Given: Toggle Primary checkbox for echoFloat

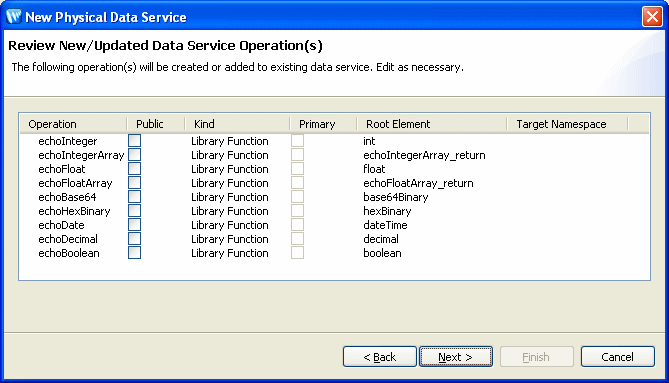Looking at the screenshot, I should [x=297, y=169].
